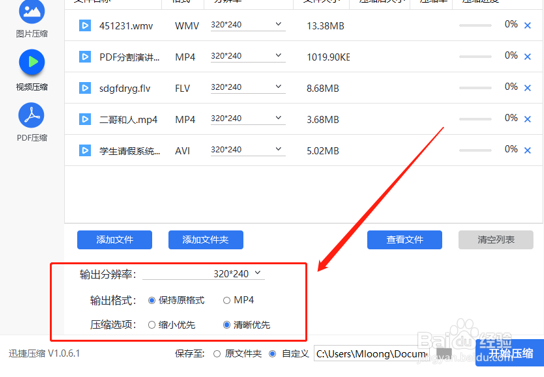Start compression with 开始压缩 button
This screenshot has width=544, height=377.
click(x=510, y=353)
